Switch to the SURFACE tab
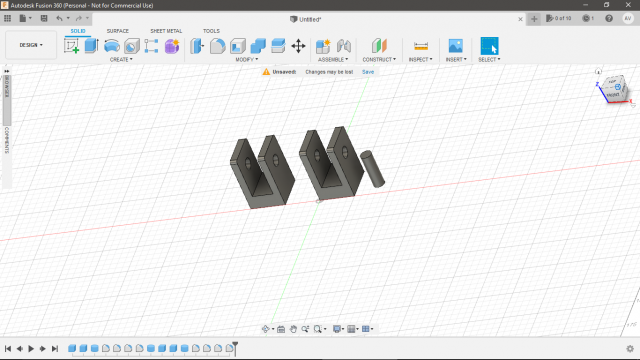This screenshot has height=360, width=640. [x=118, y=31]
